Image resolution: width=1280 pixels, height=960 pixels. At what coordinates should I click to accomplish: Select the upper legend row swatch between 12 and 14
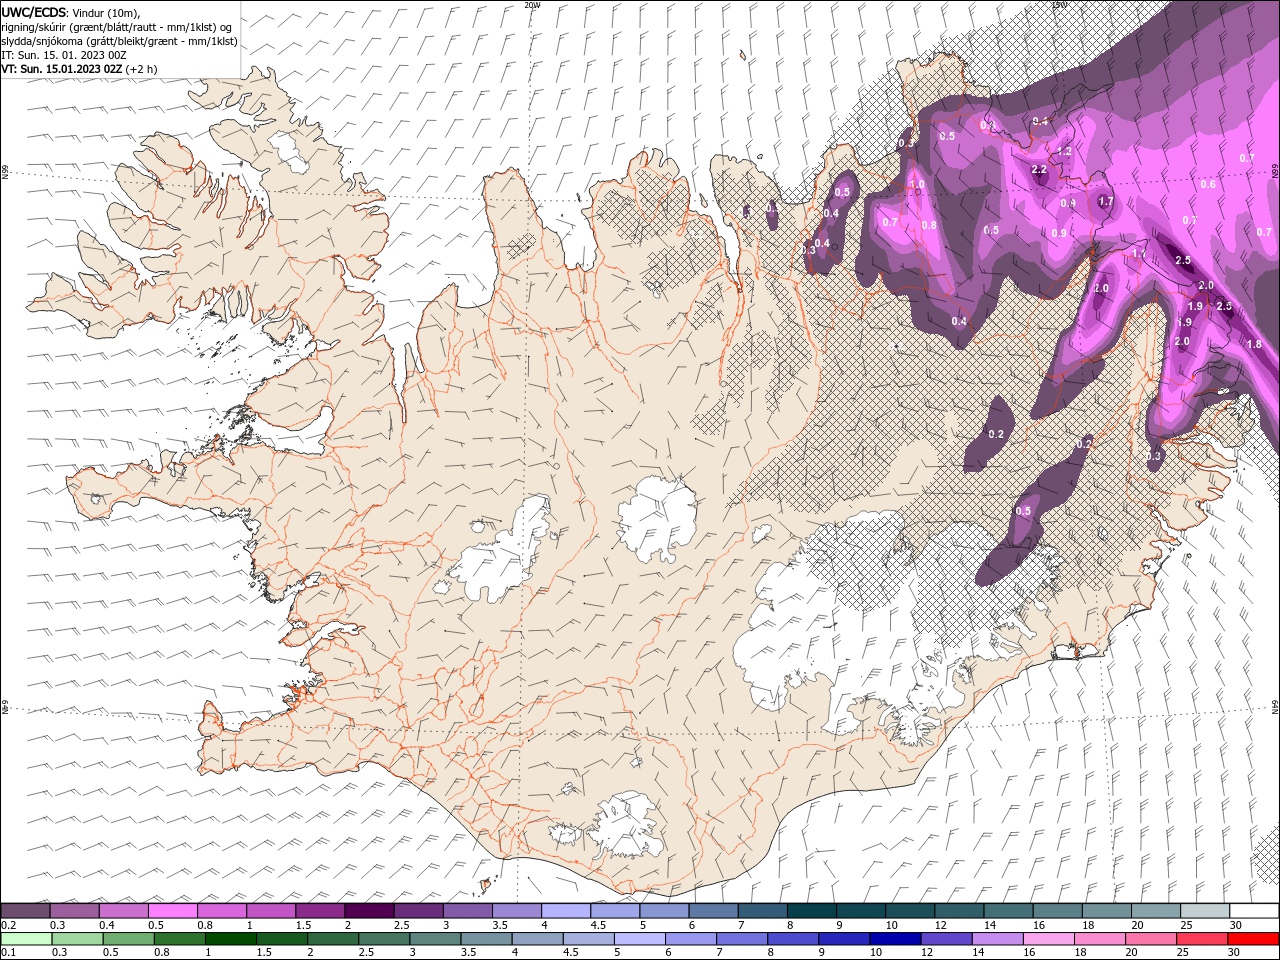point(958,911)
